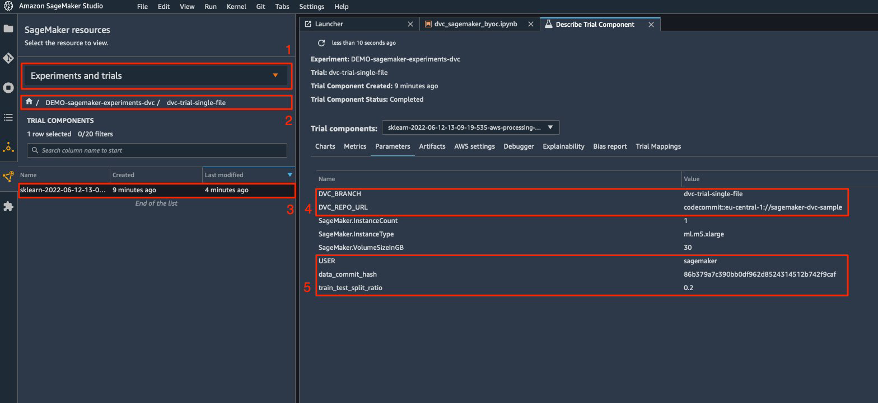The width and height of the screenshot is (879, 404).
Task: Open the orange pipeline graph sidebar icon
Action: pos(8,177)
